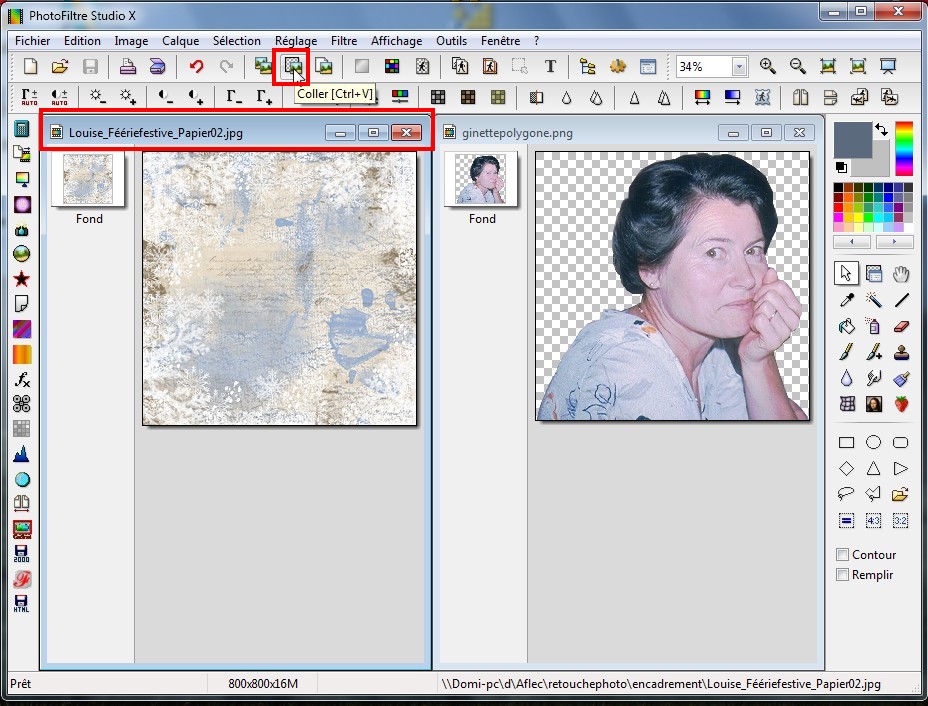928x706 pixels.
Task: Set the 3:2 ratio selection
Action: click(900, 520)
